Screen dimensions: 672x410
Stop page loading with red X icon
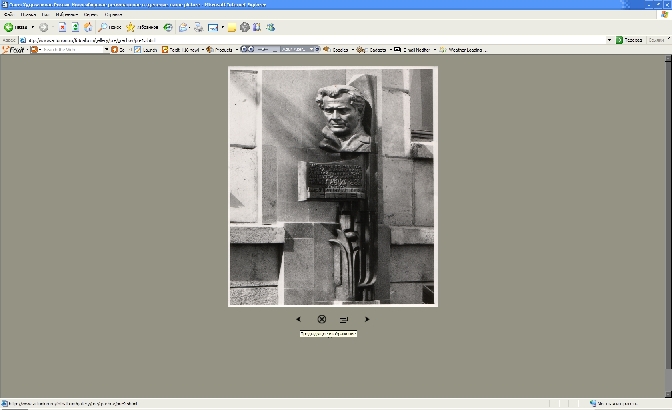point(62,27)
